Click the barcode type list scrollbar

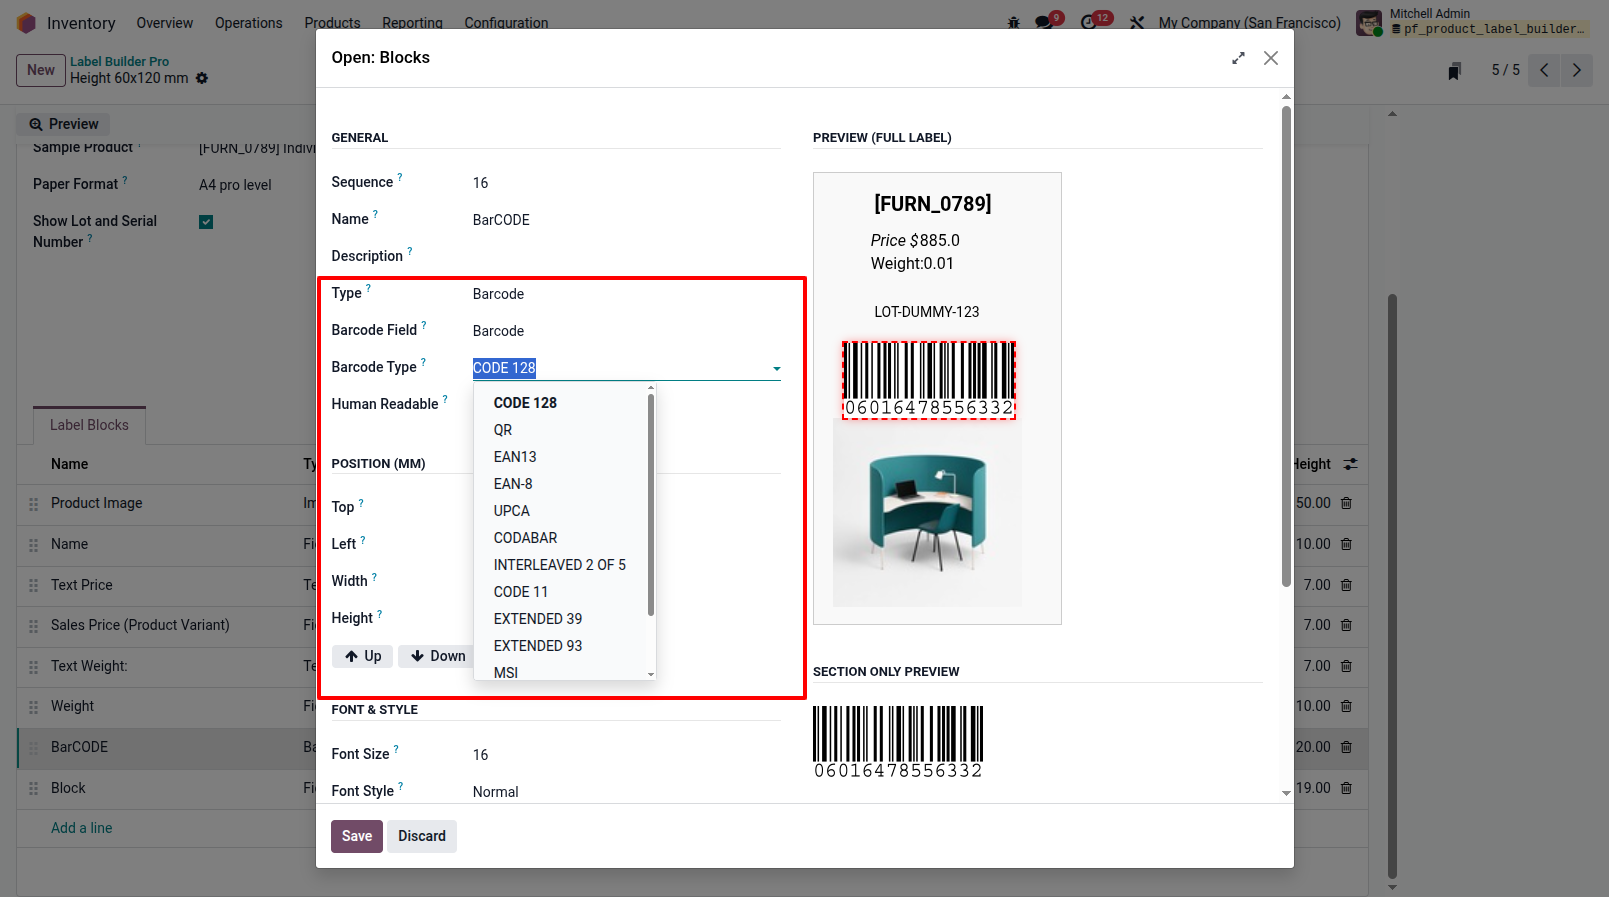click(x=651, y=504)
